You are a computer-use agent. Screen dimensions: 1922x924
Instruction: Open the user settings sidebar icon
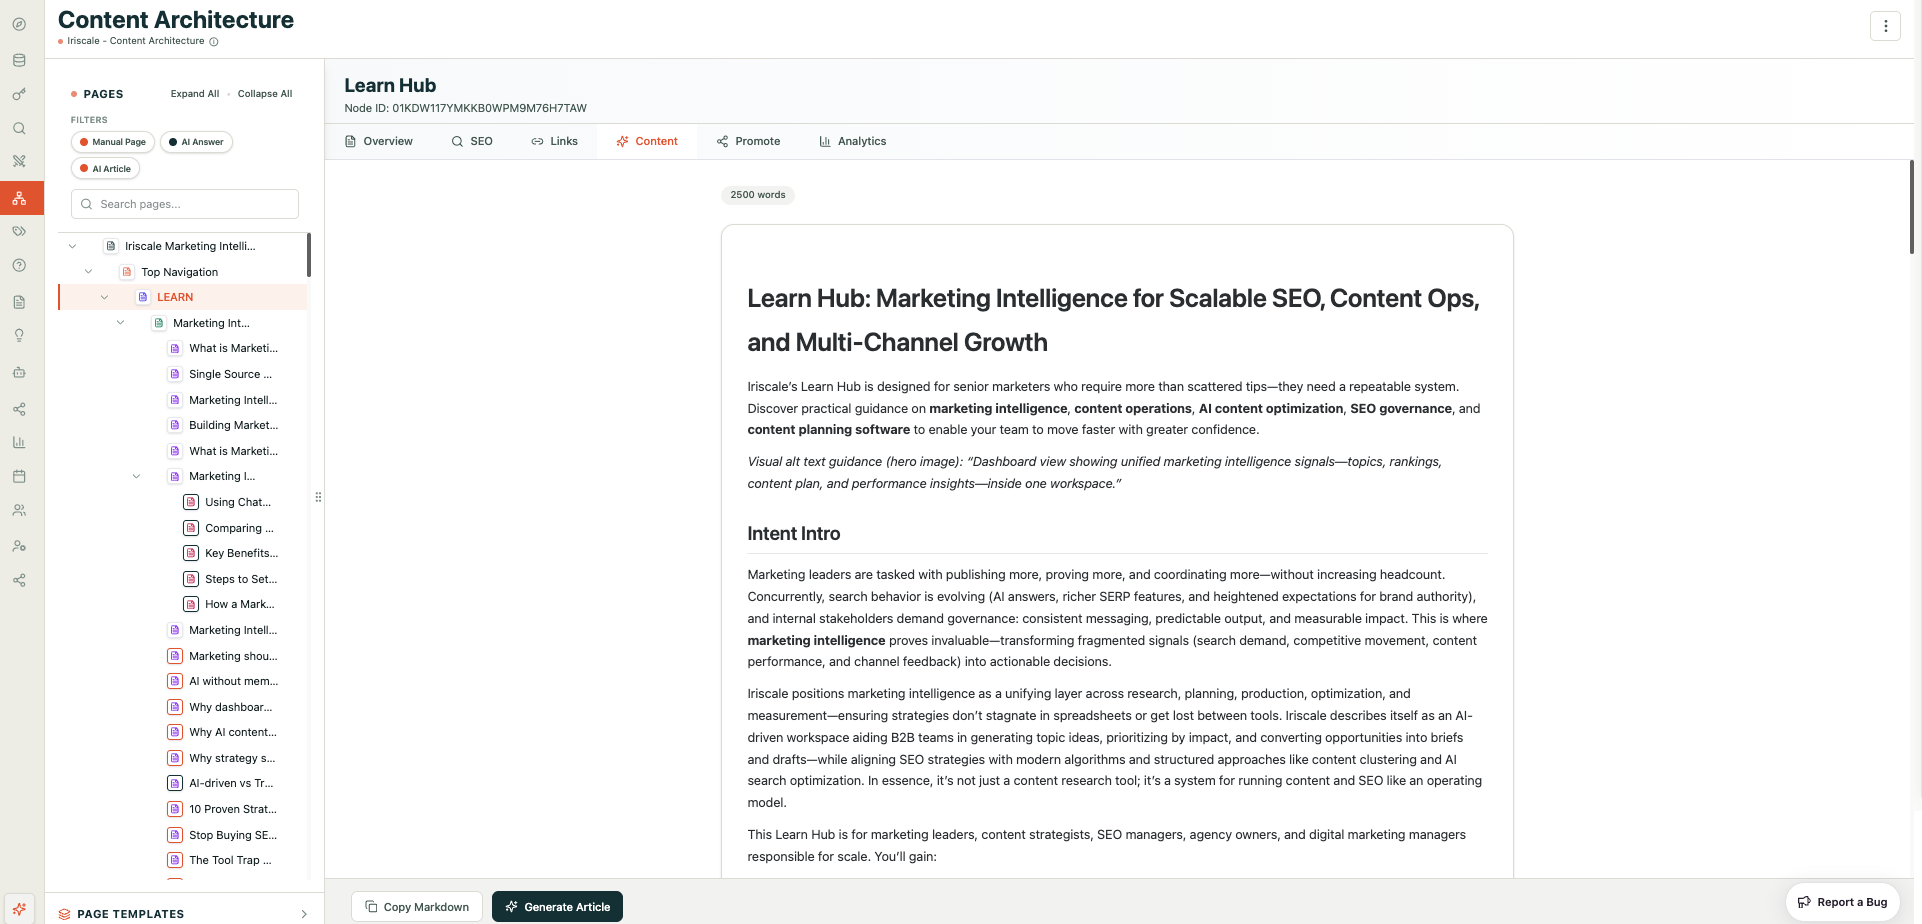click(x=19, y=546)
